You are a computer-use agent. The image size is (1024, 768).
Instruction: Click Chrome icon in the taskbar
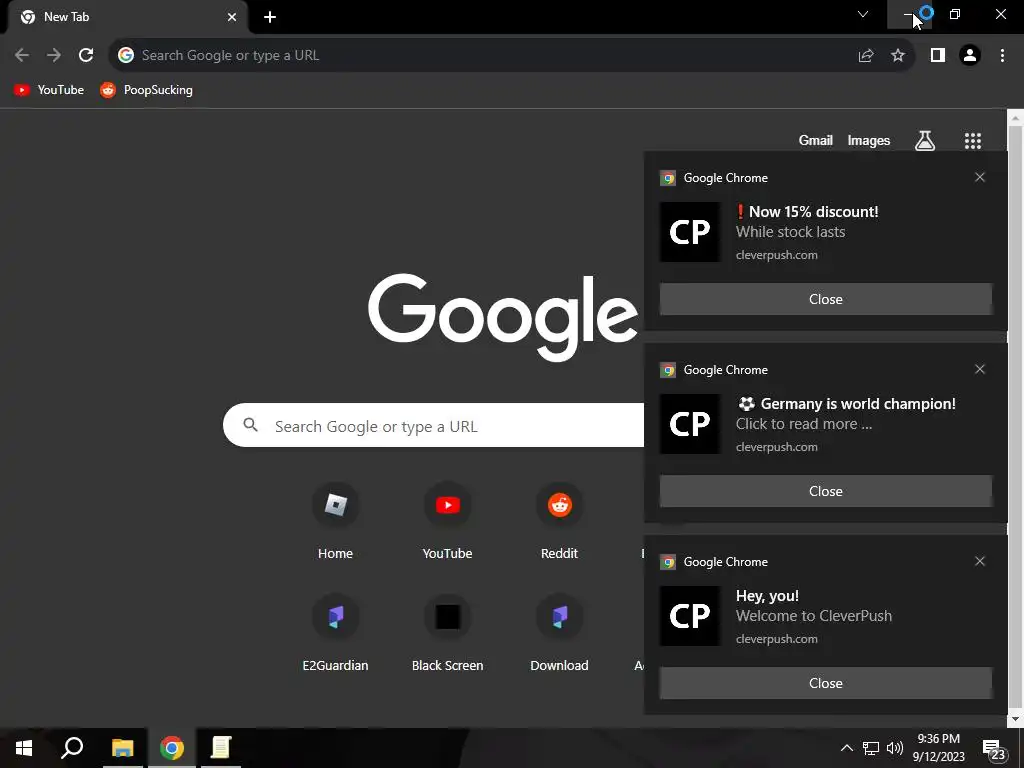pyautogui.click(x=172, y=748)
